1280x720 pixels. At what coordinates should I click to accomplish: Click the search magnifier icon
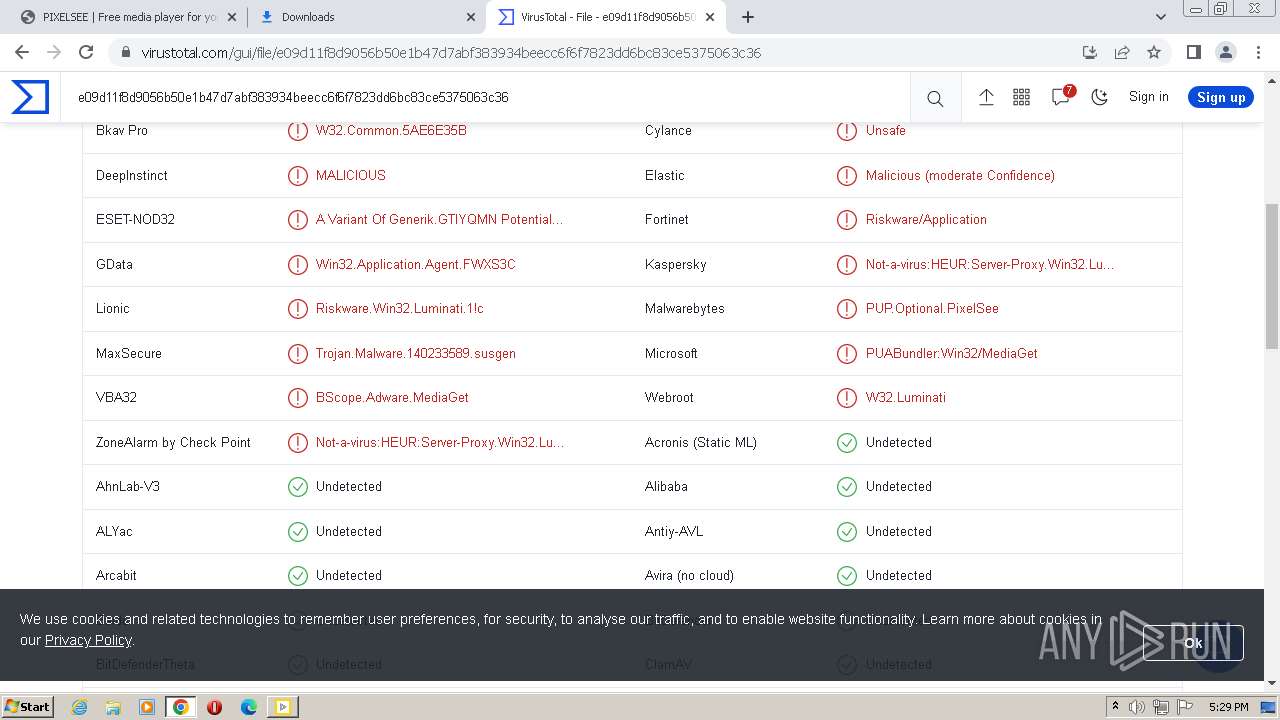pyautogui.click(x=935, y=98)
